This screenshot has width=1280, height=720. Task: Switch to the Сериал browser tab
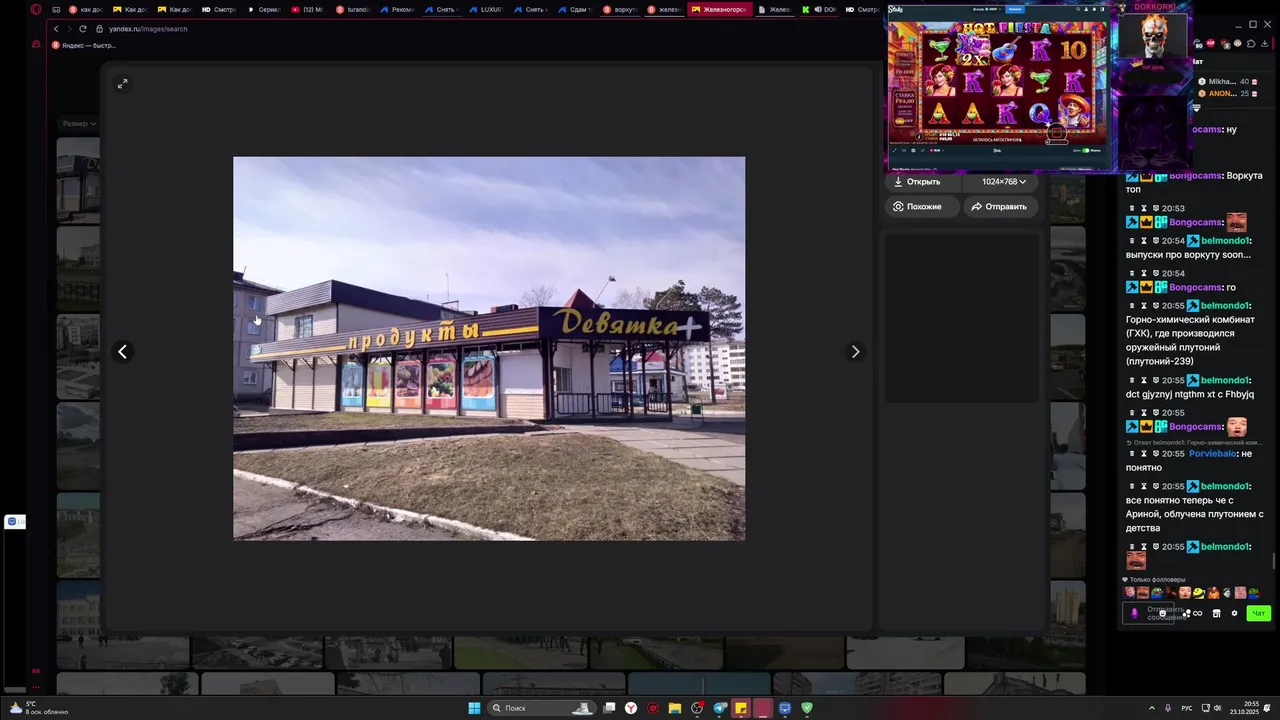point(264,9)
